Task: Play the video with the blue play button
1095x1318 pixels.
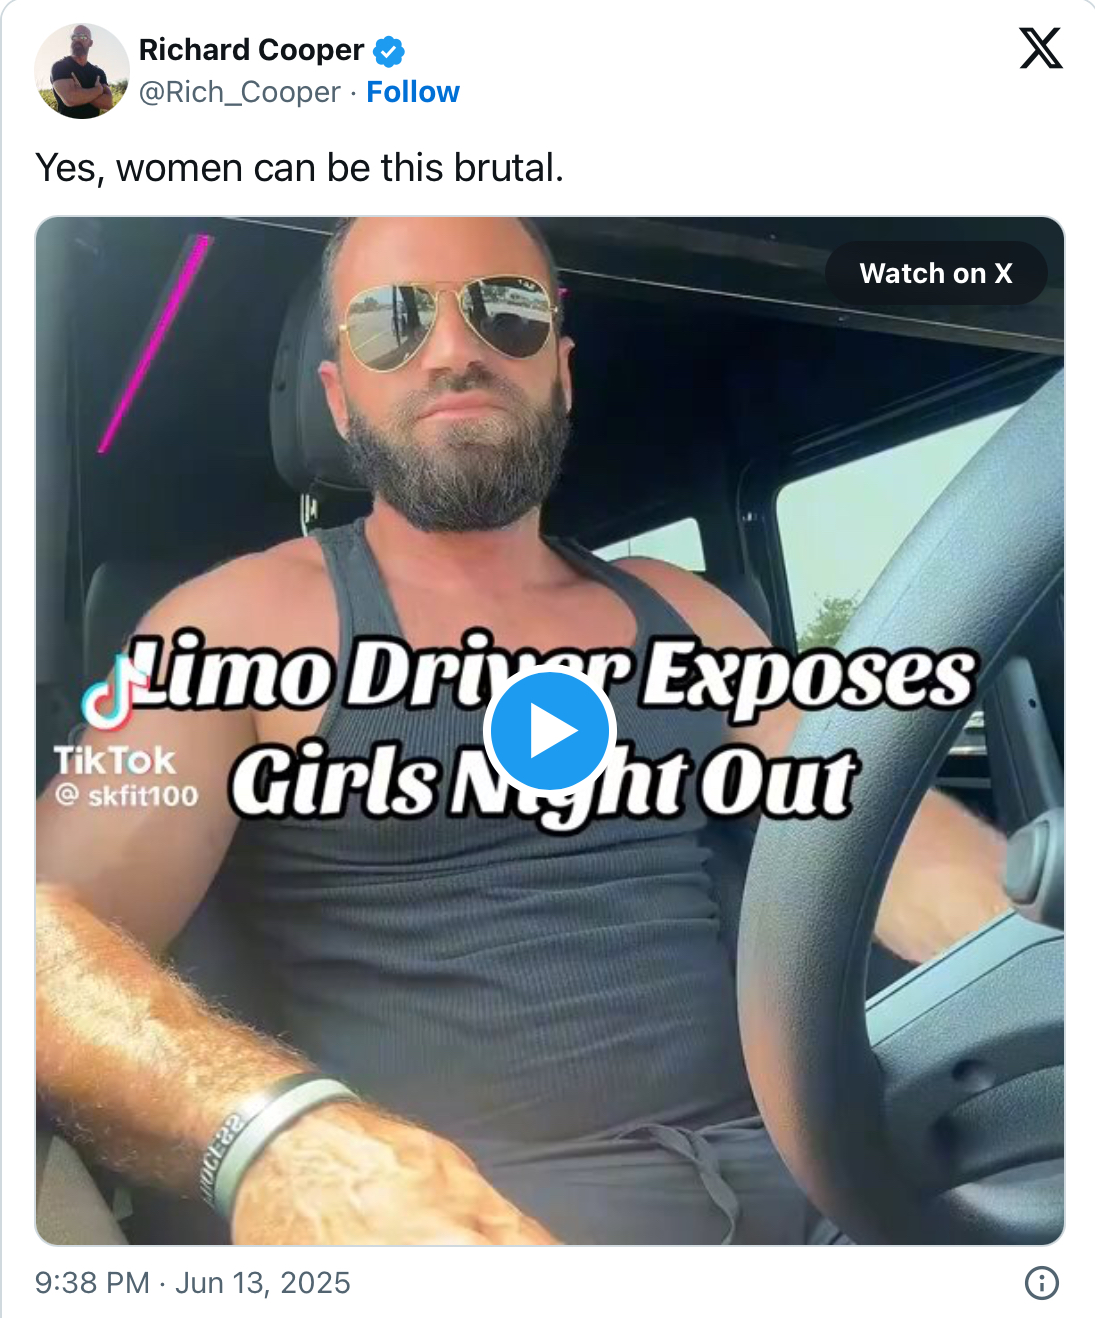Action: pos(549,732)
